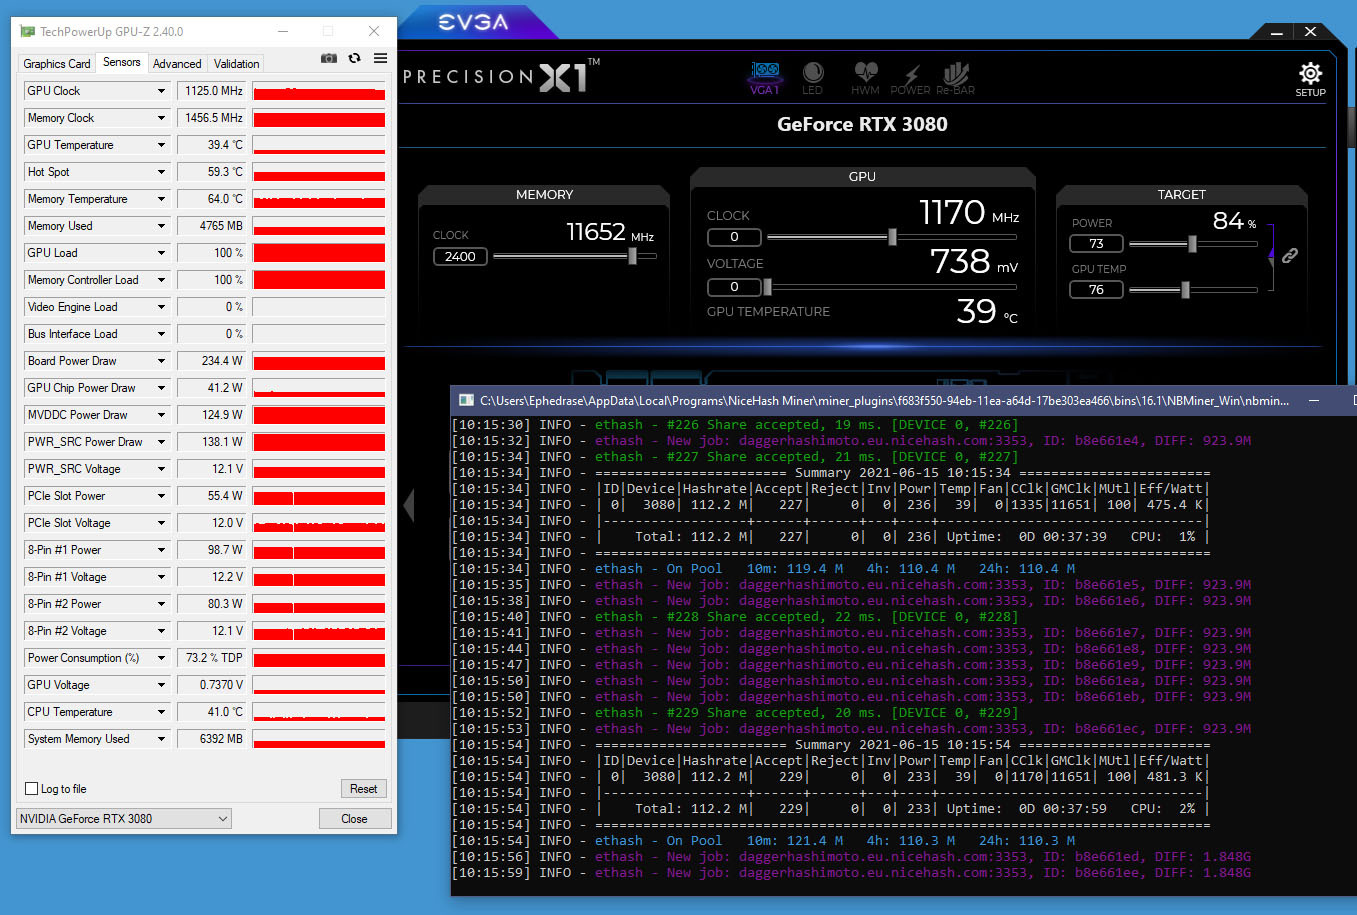This screenshot has width=1357, height=915.
Task: Switch to the Graphics Card tab
Action: point(57,64)
